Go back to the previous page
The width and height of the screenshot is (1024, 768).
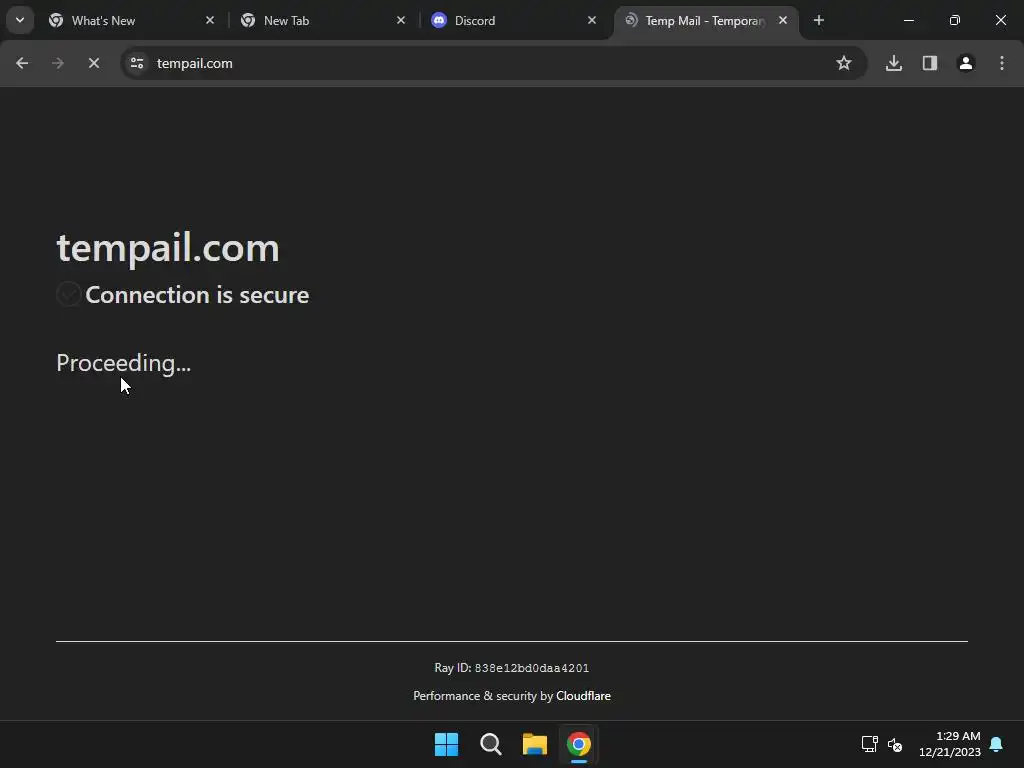click(22, 63)
